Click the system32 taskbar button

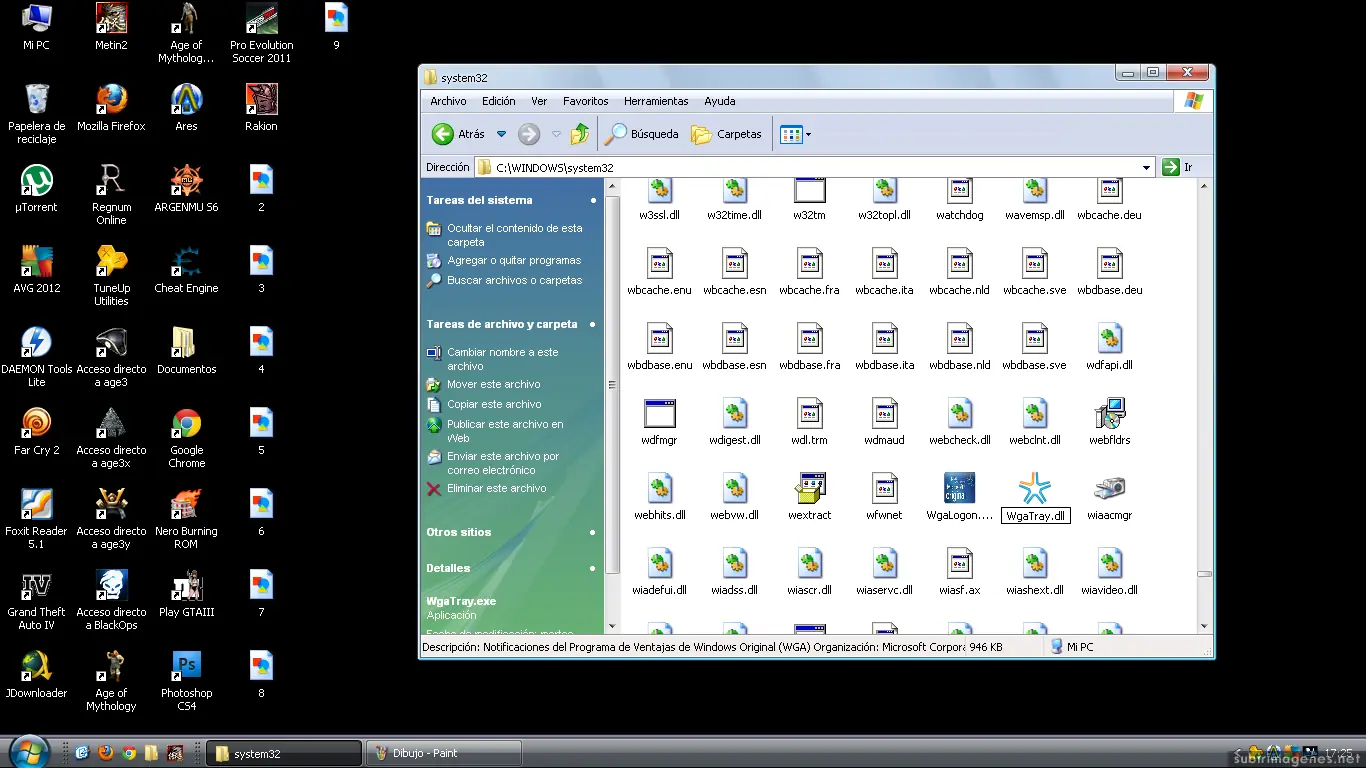(284, 753)
